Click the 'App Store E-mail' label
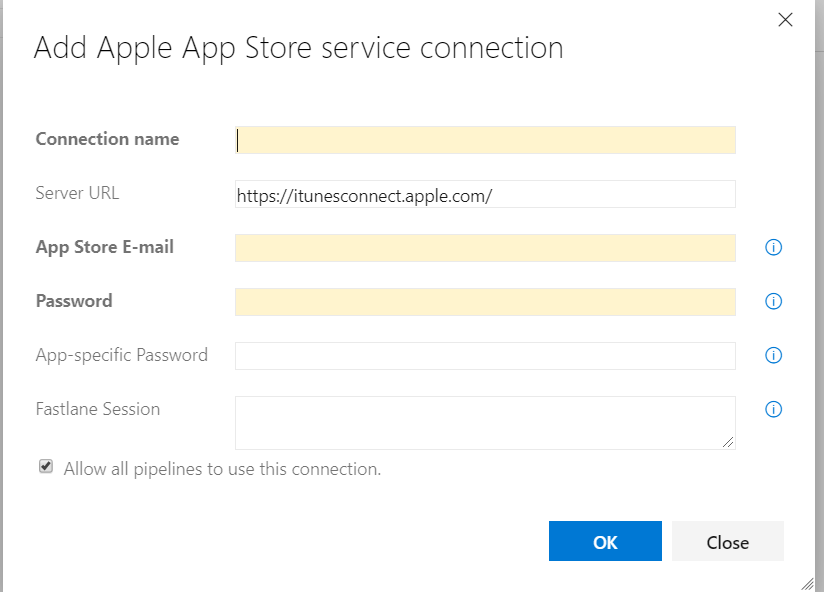Image resolution: width=824 pixels, height=592 pixels. tap(105, 247)
